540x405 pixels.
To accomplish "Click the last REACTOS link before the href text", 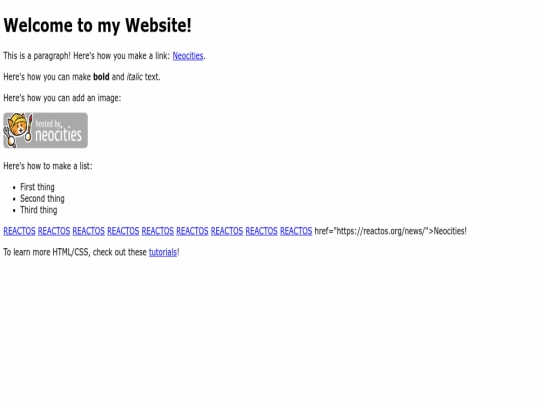I will 296,231.
